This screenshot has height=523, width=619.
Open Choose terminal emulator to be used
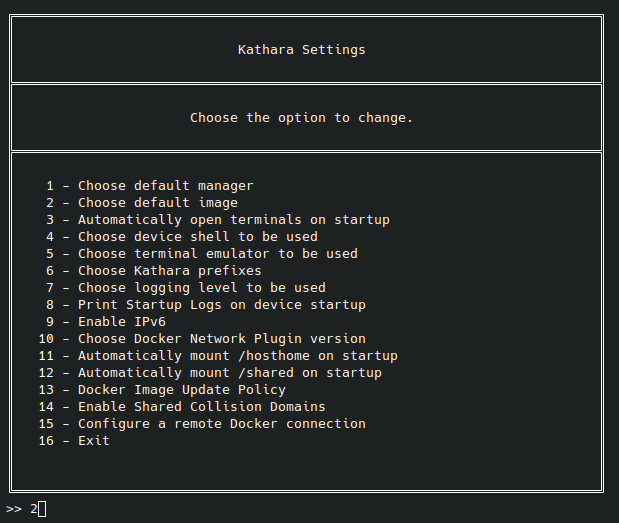(217, 253)
